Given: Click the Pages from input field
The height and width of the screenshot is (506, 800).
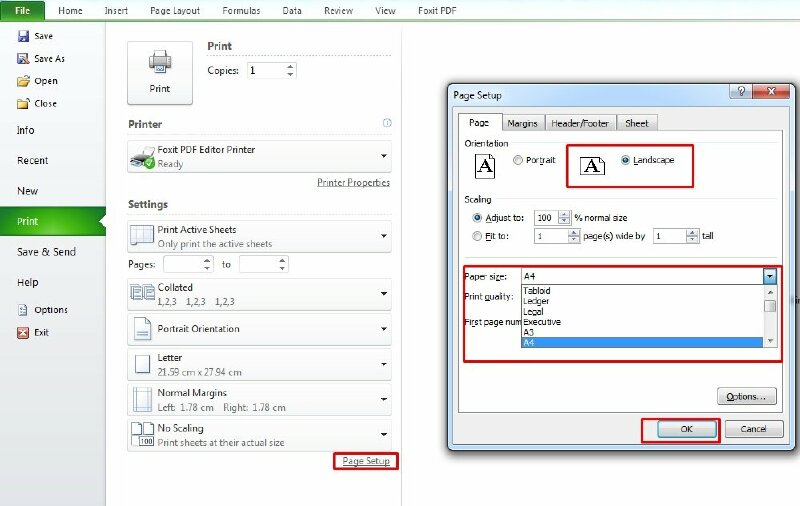Looking at the screenshot, I should (183, 264).
